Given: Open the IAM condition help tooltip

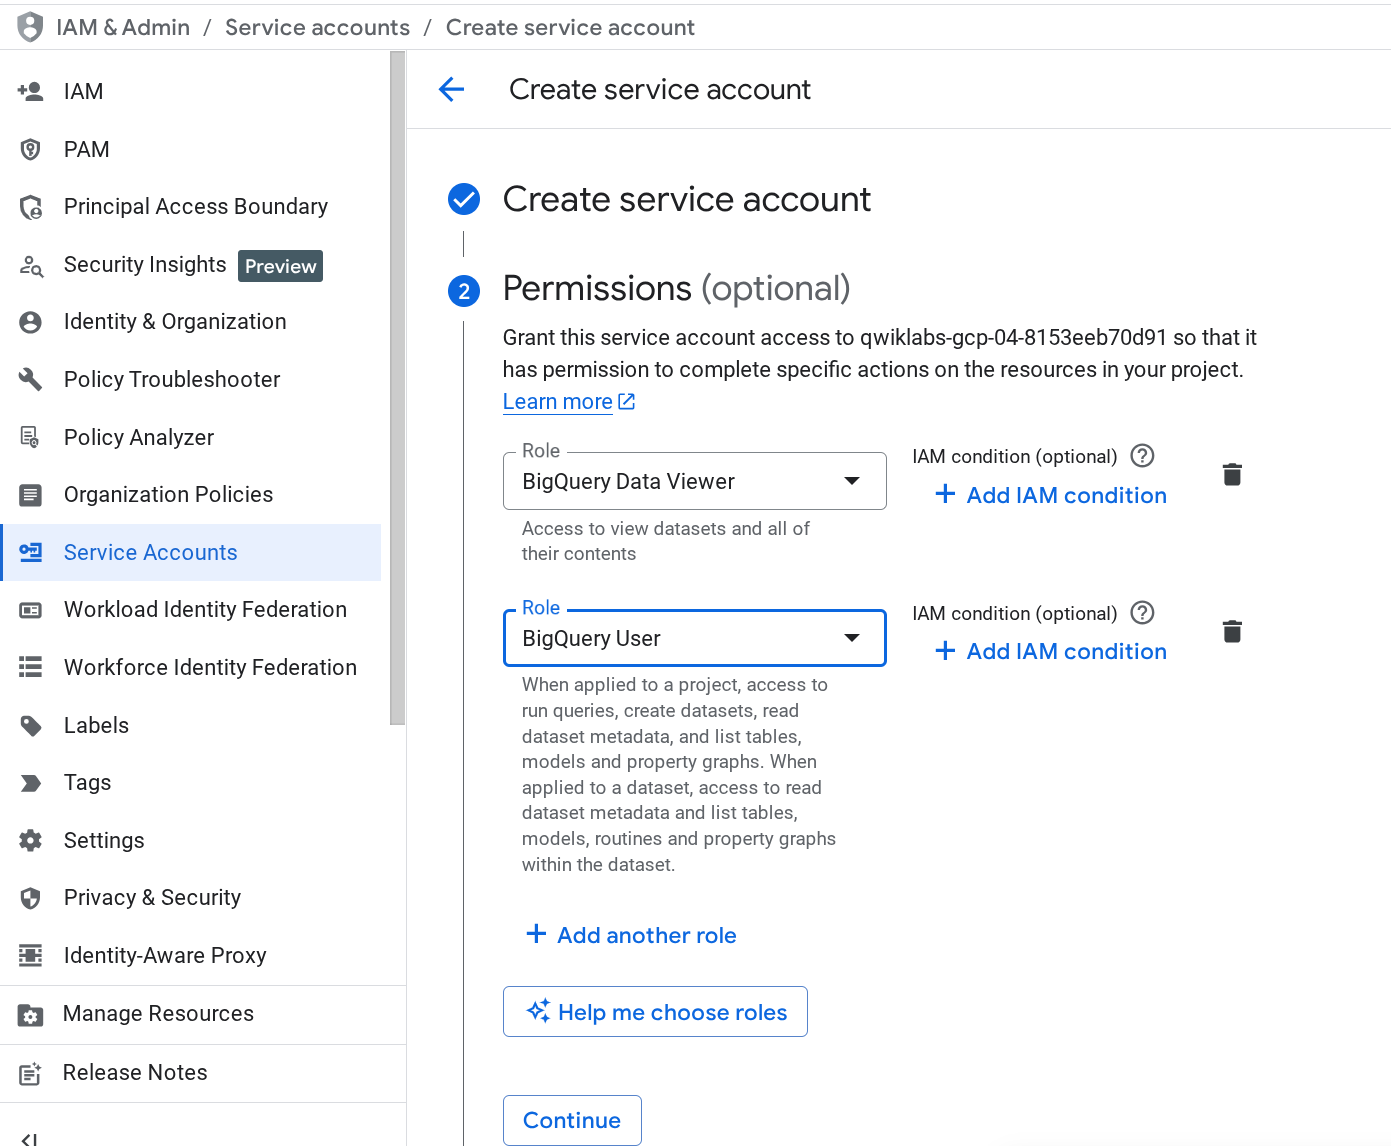Looking at the screenshot, I should 1142,456.
